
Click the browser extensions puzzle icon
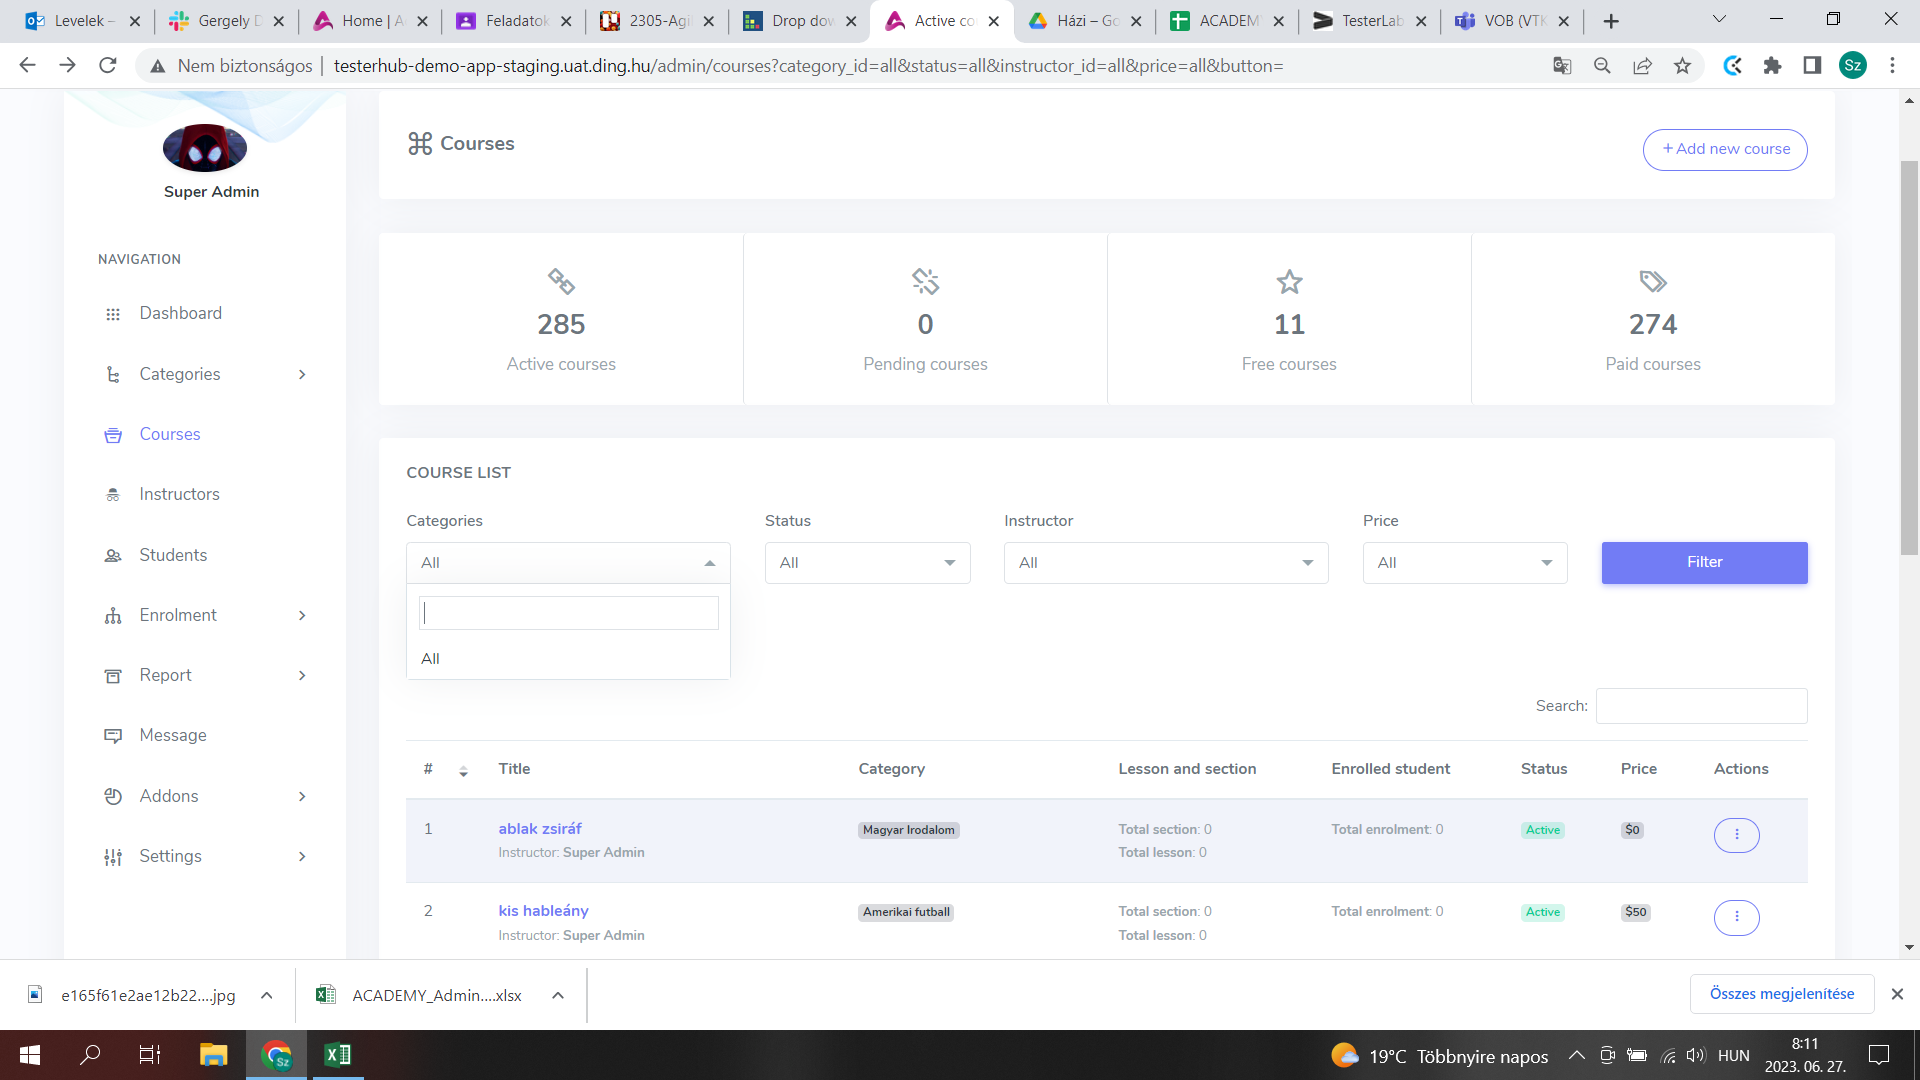[x=1773, y=66]
